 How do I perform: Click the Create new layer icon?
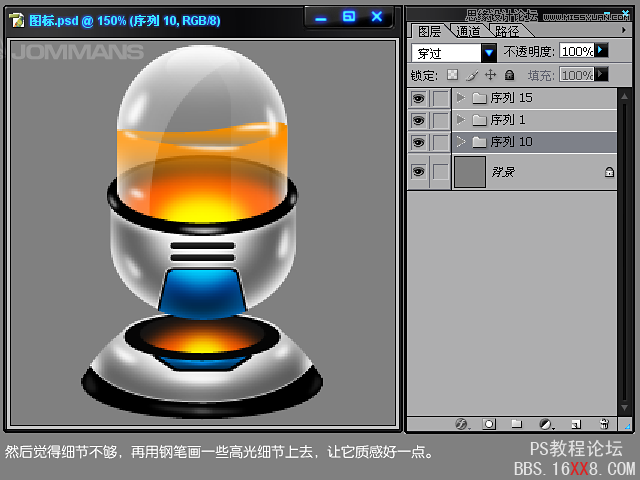[x=575, y=424]
